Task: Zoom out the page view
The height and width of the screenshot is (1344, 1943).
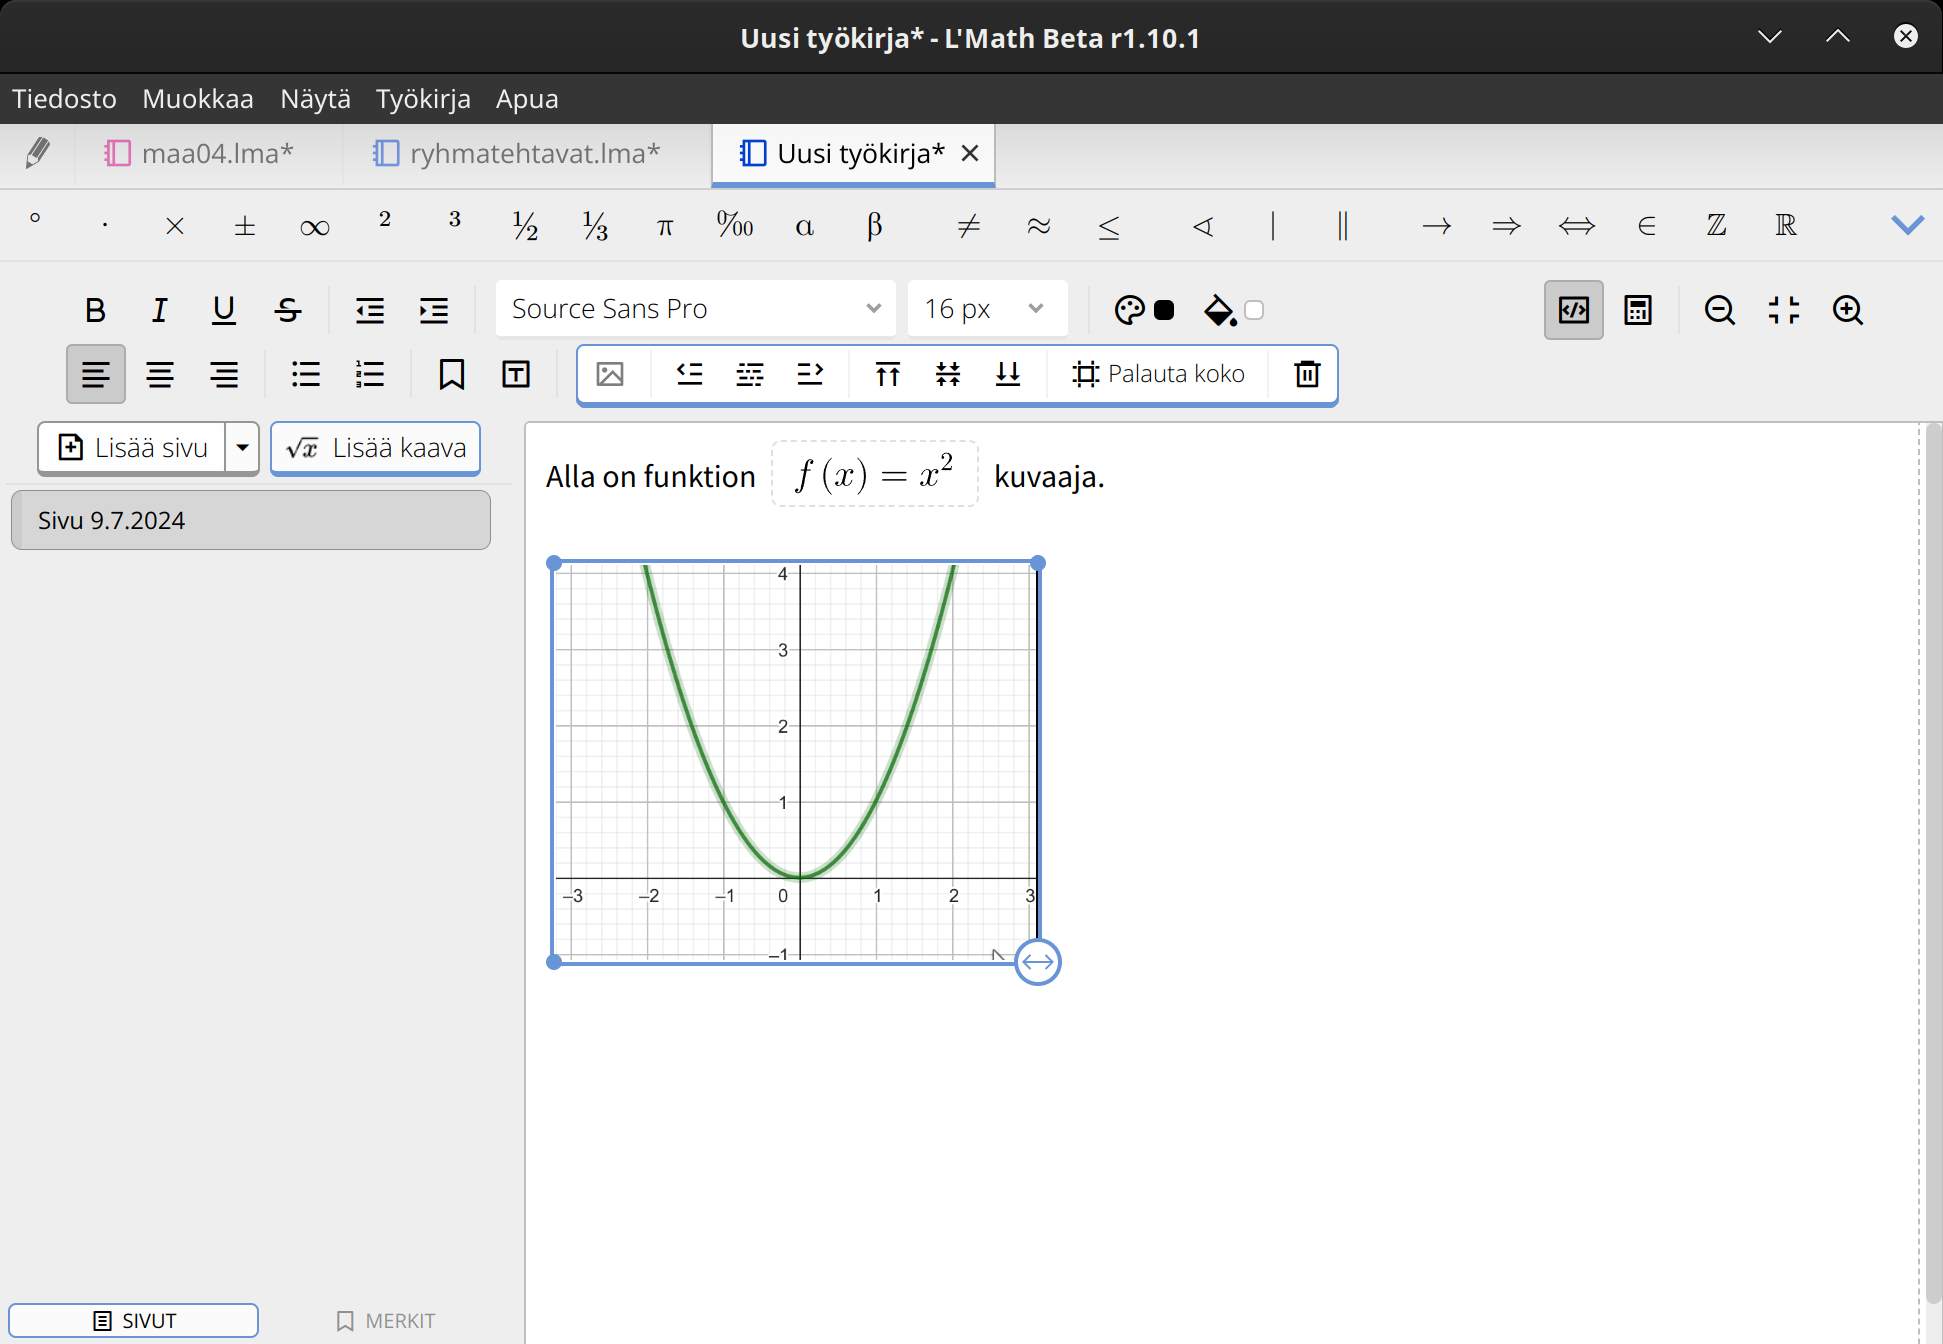Action: pos(1720,310)
